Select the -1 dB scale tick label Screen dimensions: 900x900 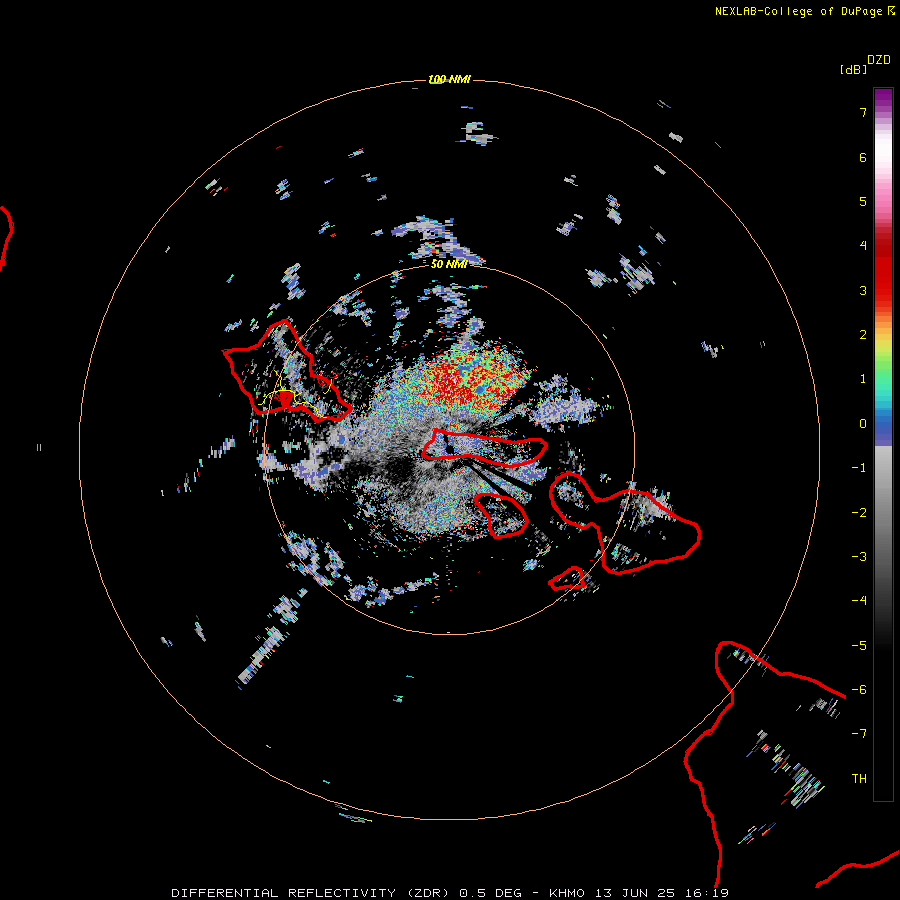[859, 468]
